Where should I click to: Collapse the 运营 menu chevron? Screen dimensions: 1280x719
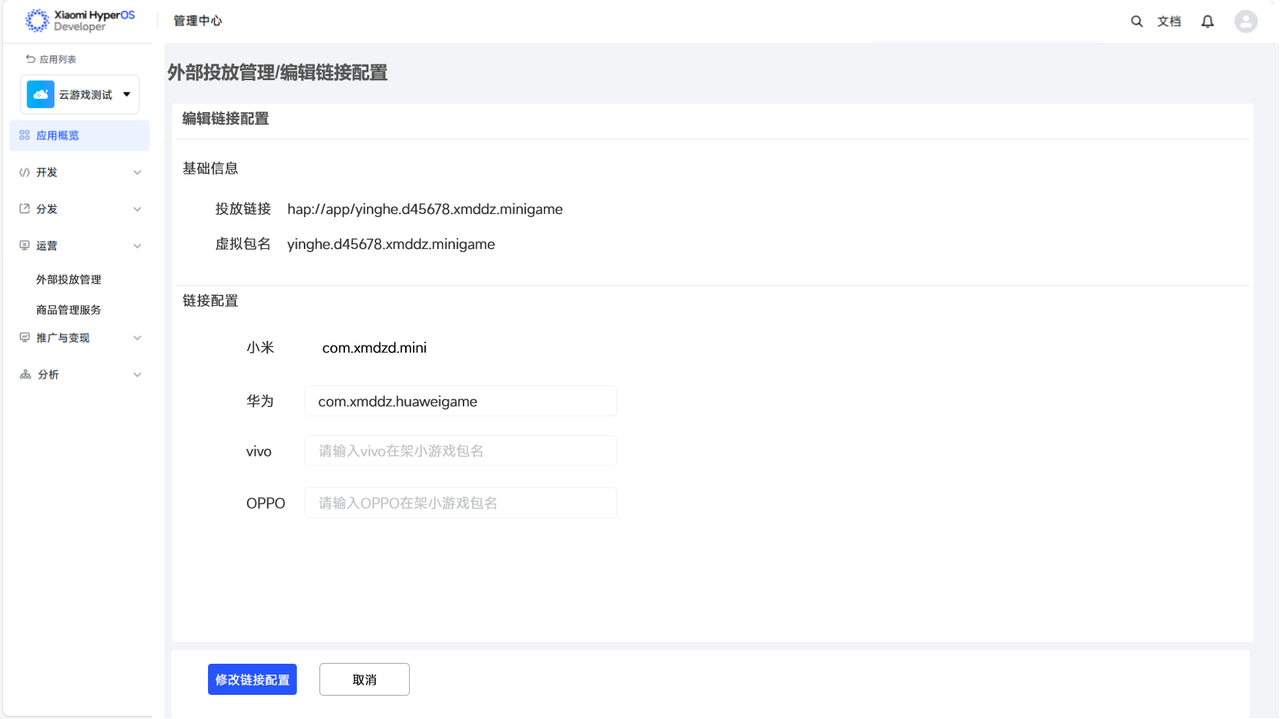137,246
